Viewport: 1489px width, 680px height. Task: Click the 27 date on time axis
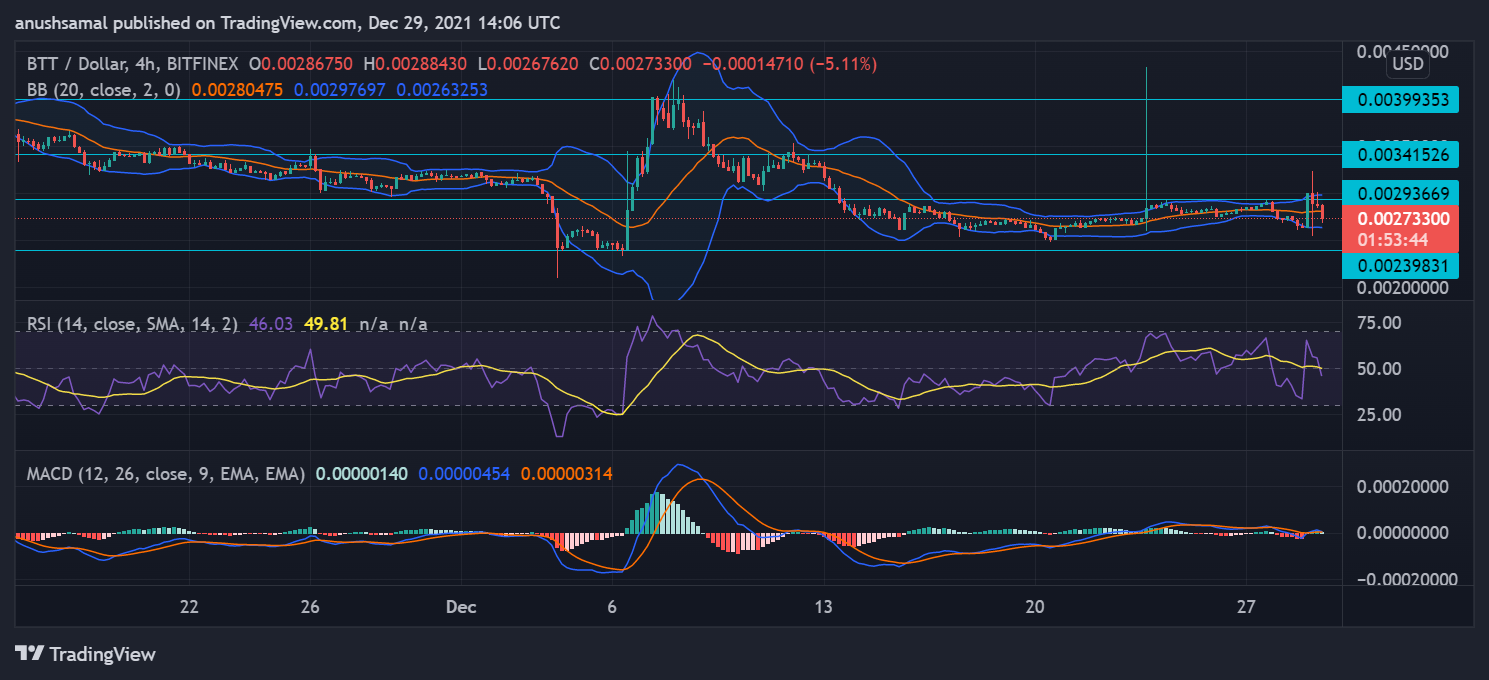1246,606
